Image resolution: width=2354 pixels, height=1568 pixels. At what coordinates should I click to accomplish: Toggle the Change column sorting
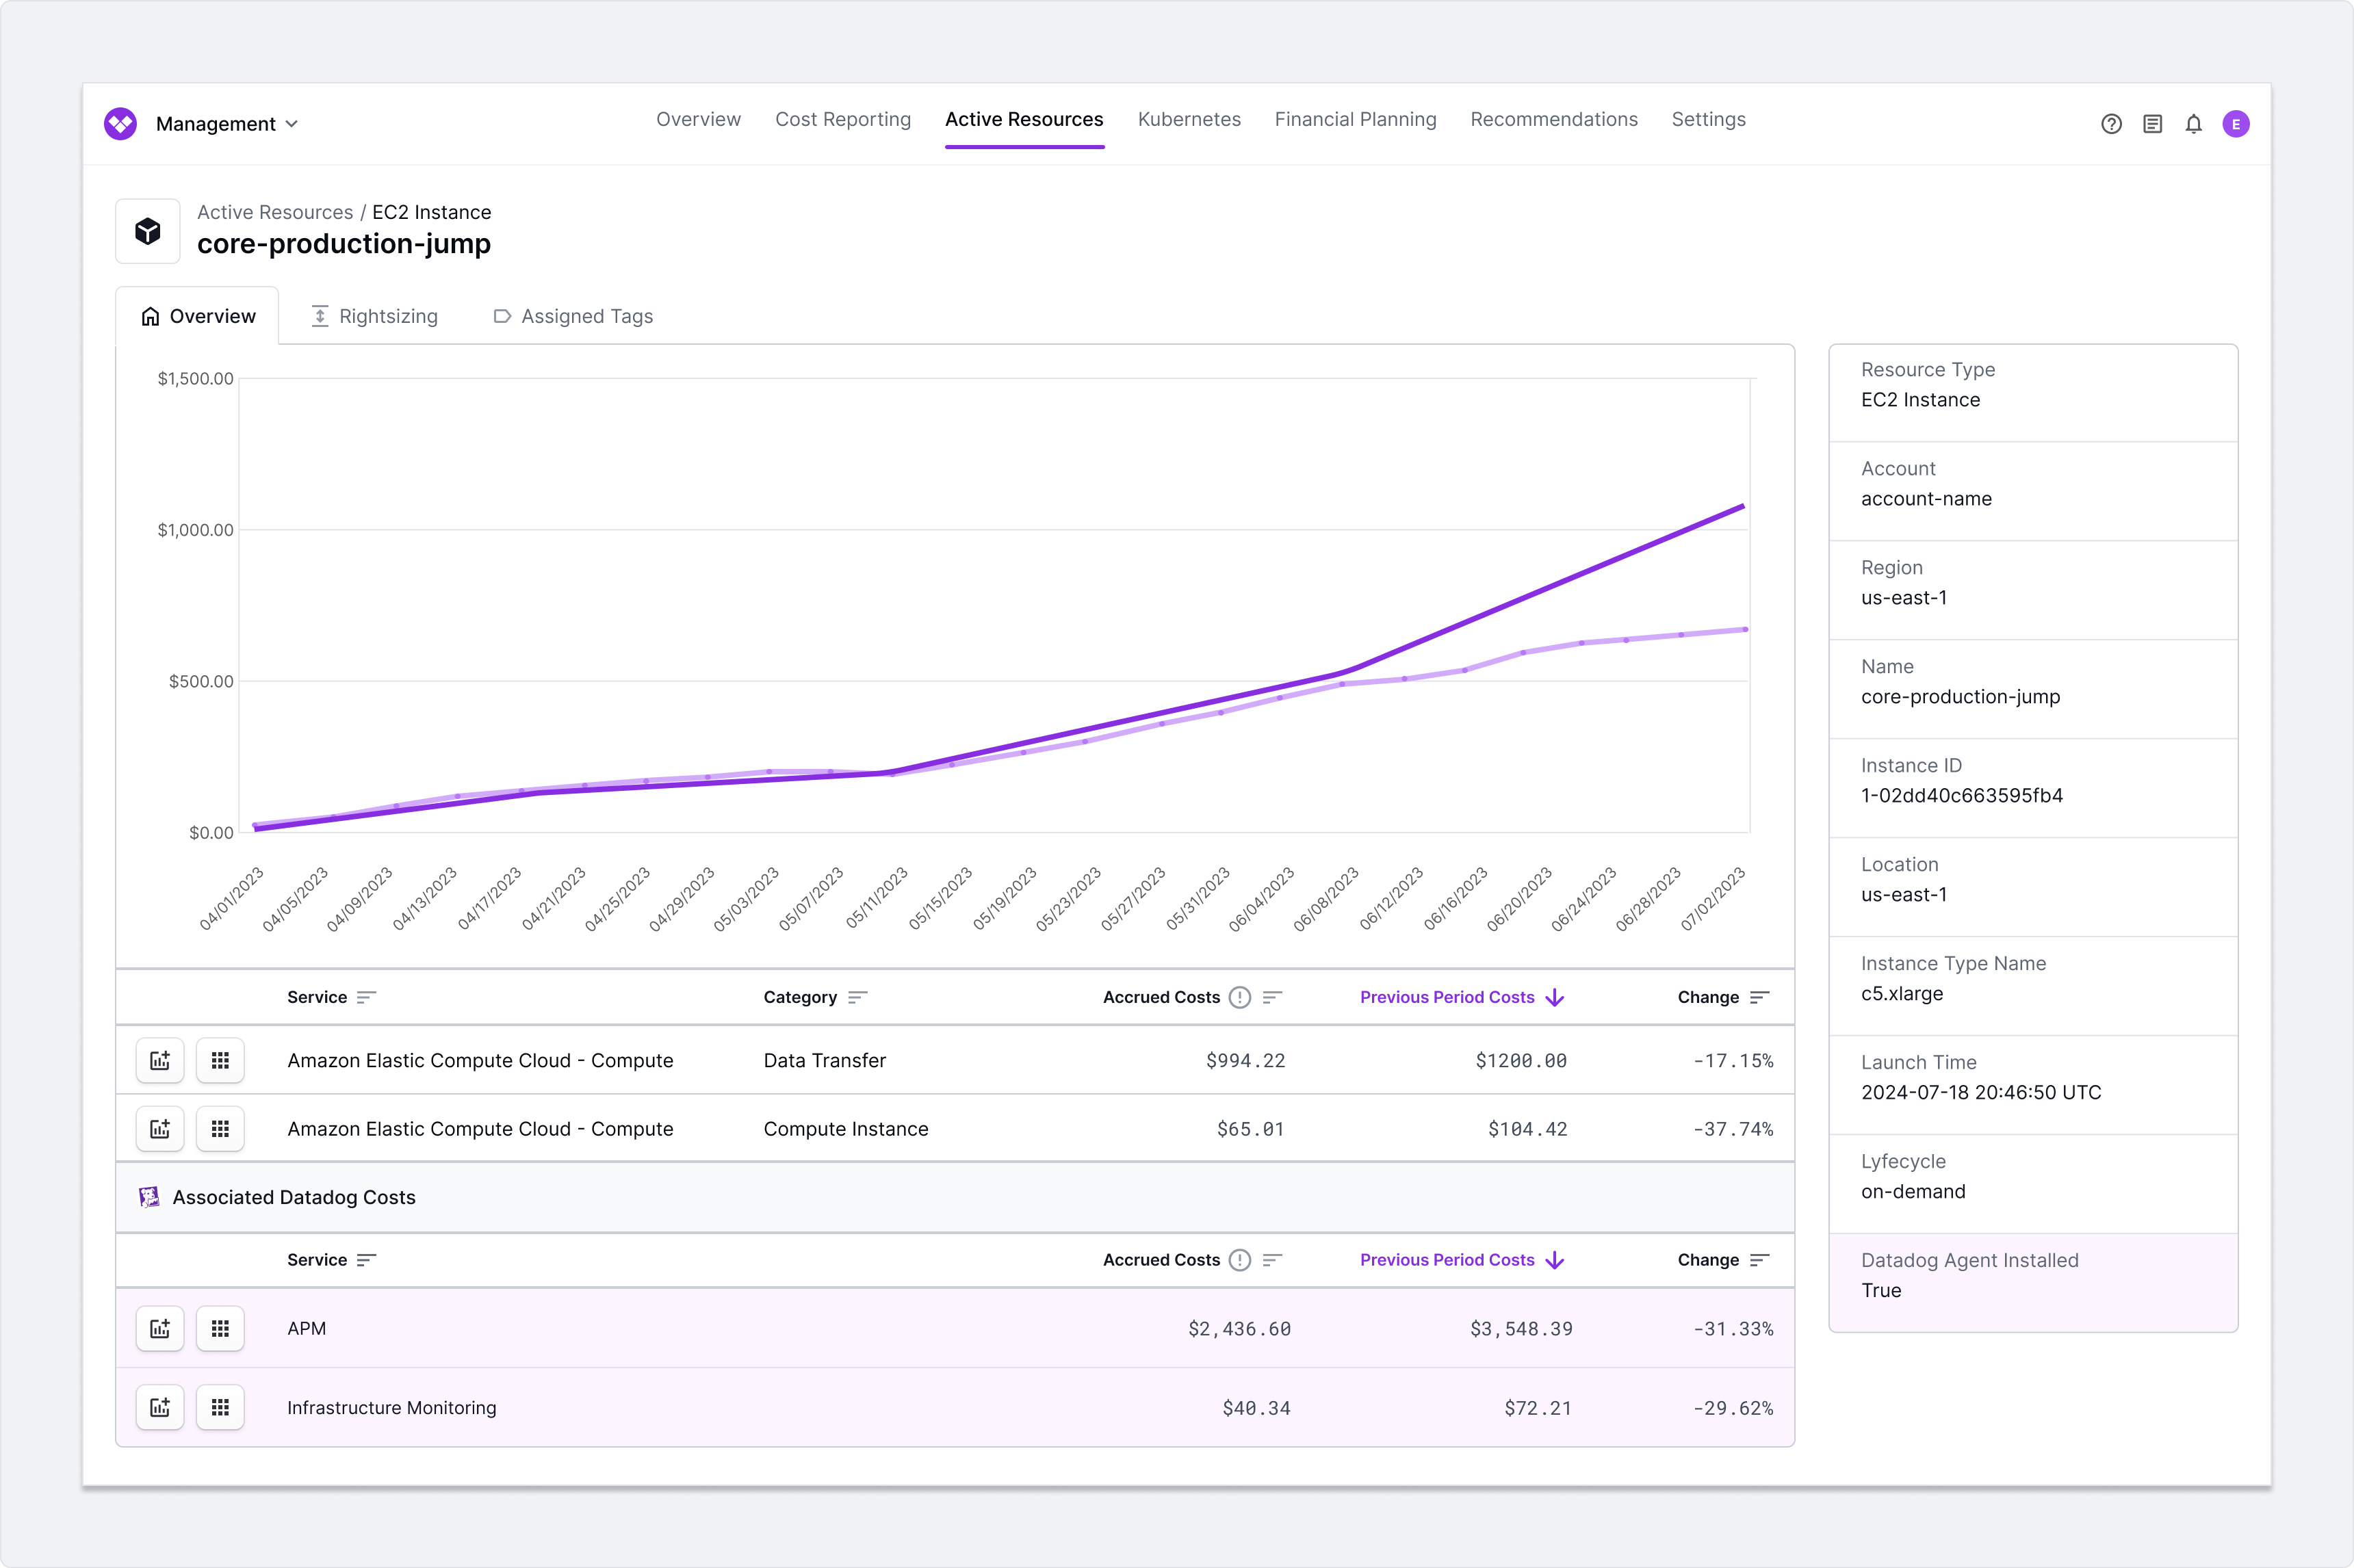click(x=1760, y=997)
